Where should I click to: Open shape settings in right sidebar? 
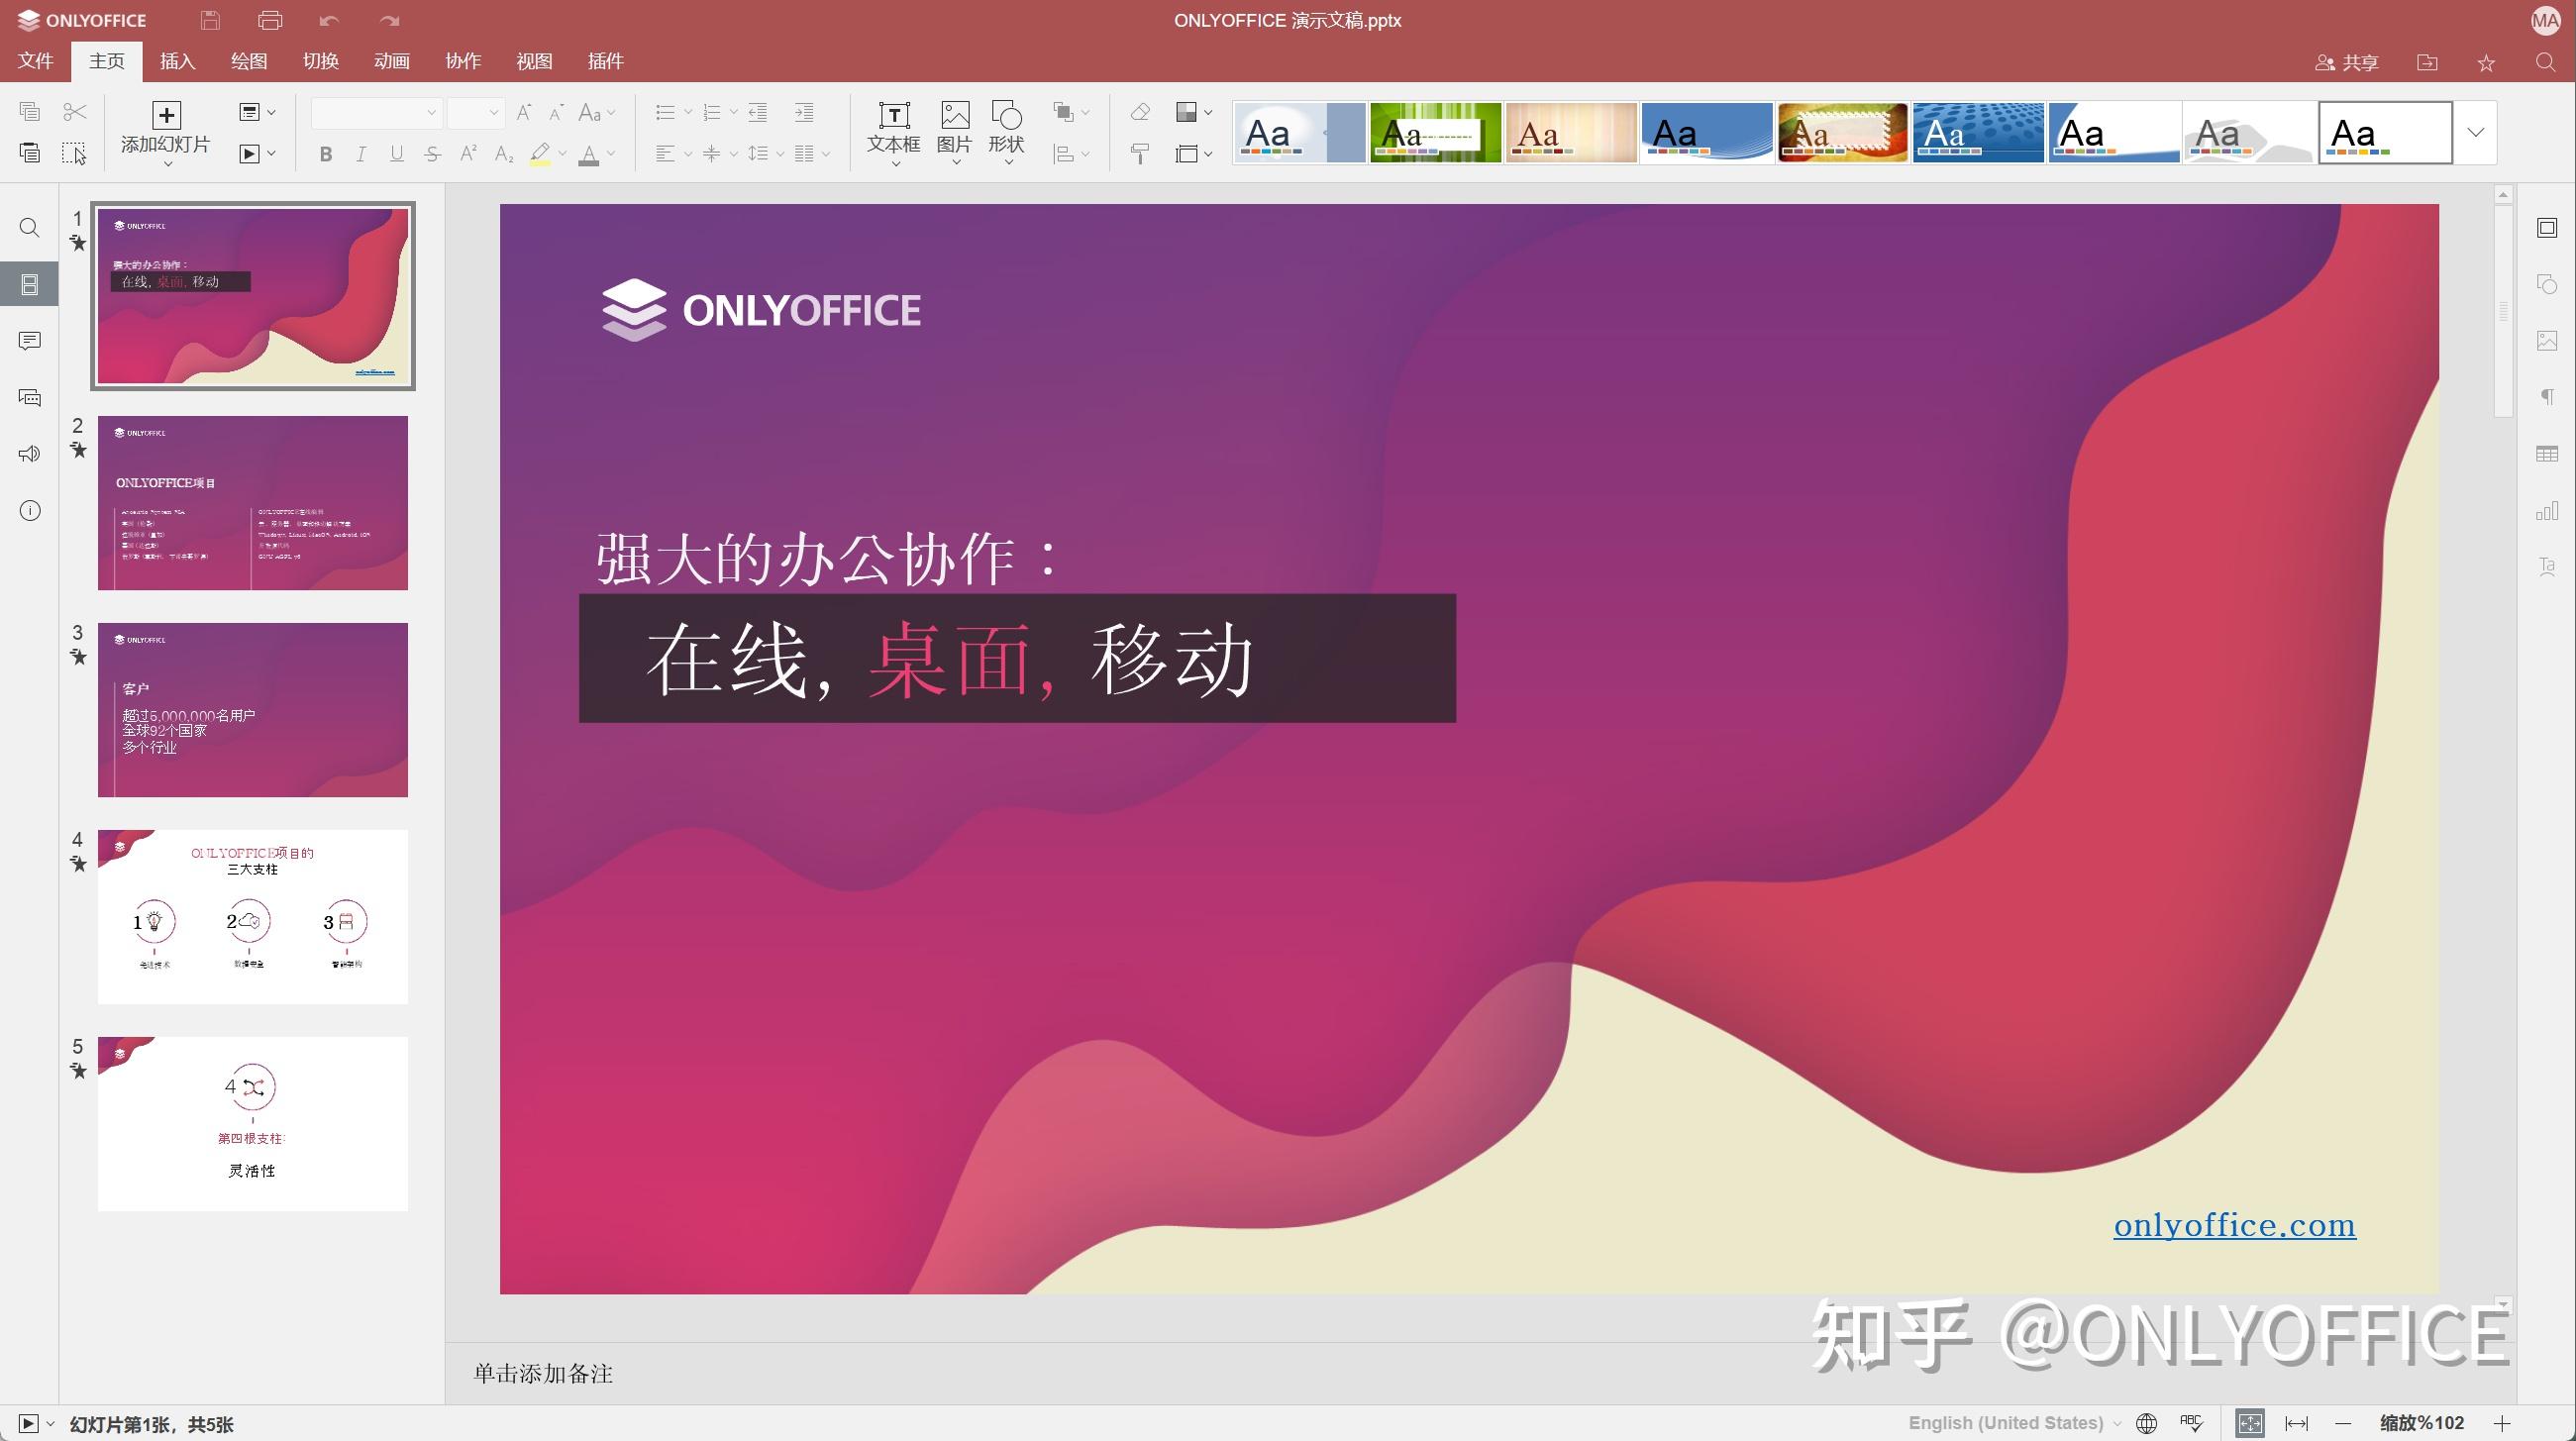pyautogui.click(x=2547, y=284)
